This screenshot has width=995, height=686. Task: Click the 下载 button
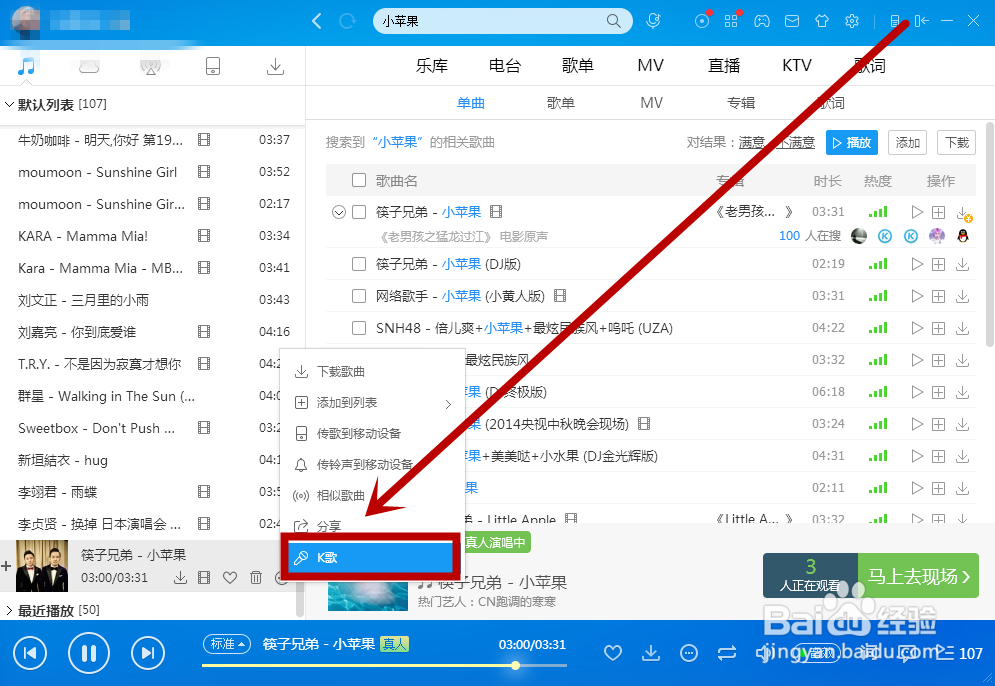[956, 143]
